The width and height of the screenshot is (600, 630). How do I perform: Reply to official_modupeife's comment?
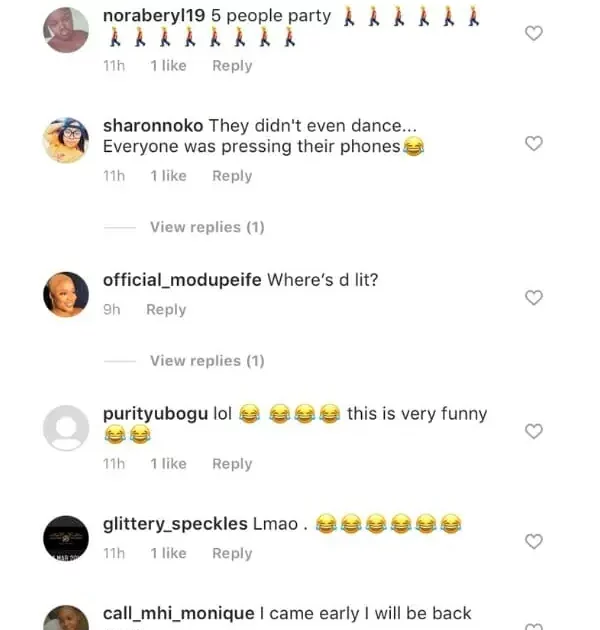coord(166,310)
